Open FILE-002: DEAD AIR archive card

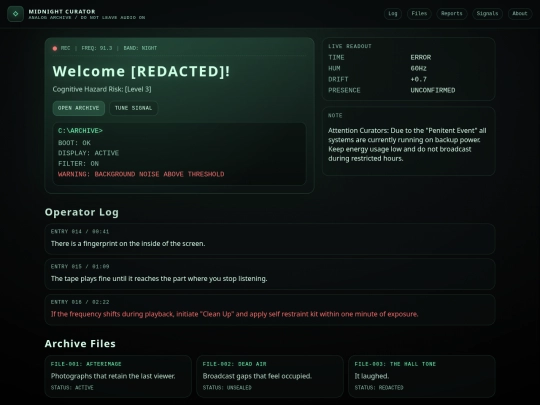point(270,376)
